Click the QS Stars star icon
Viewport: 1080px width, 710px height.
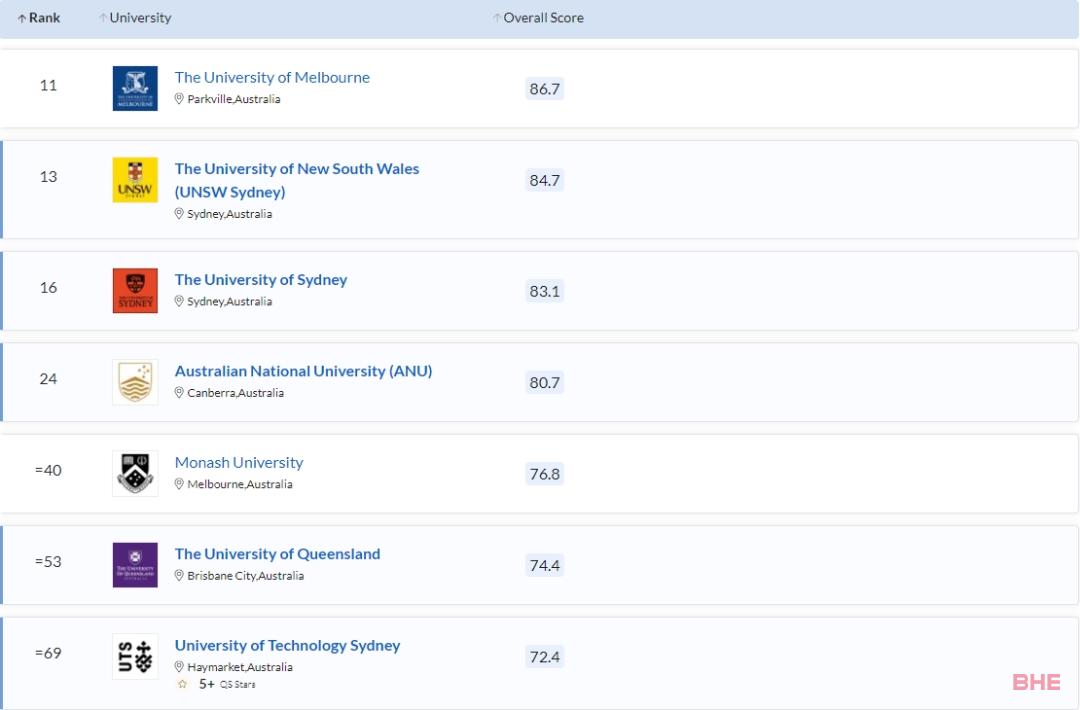click(x=183, y=684)
